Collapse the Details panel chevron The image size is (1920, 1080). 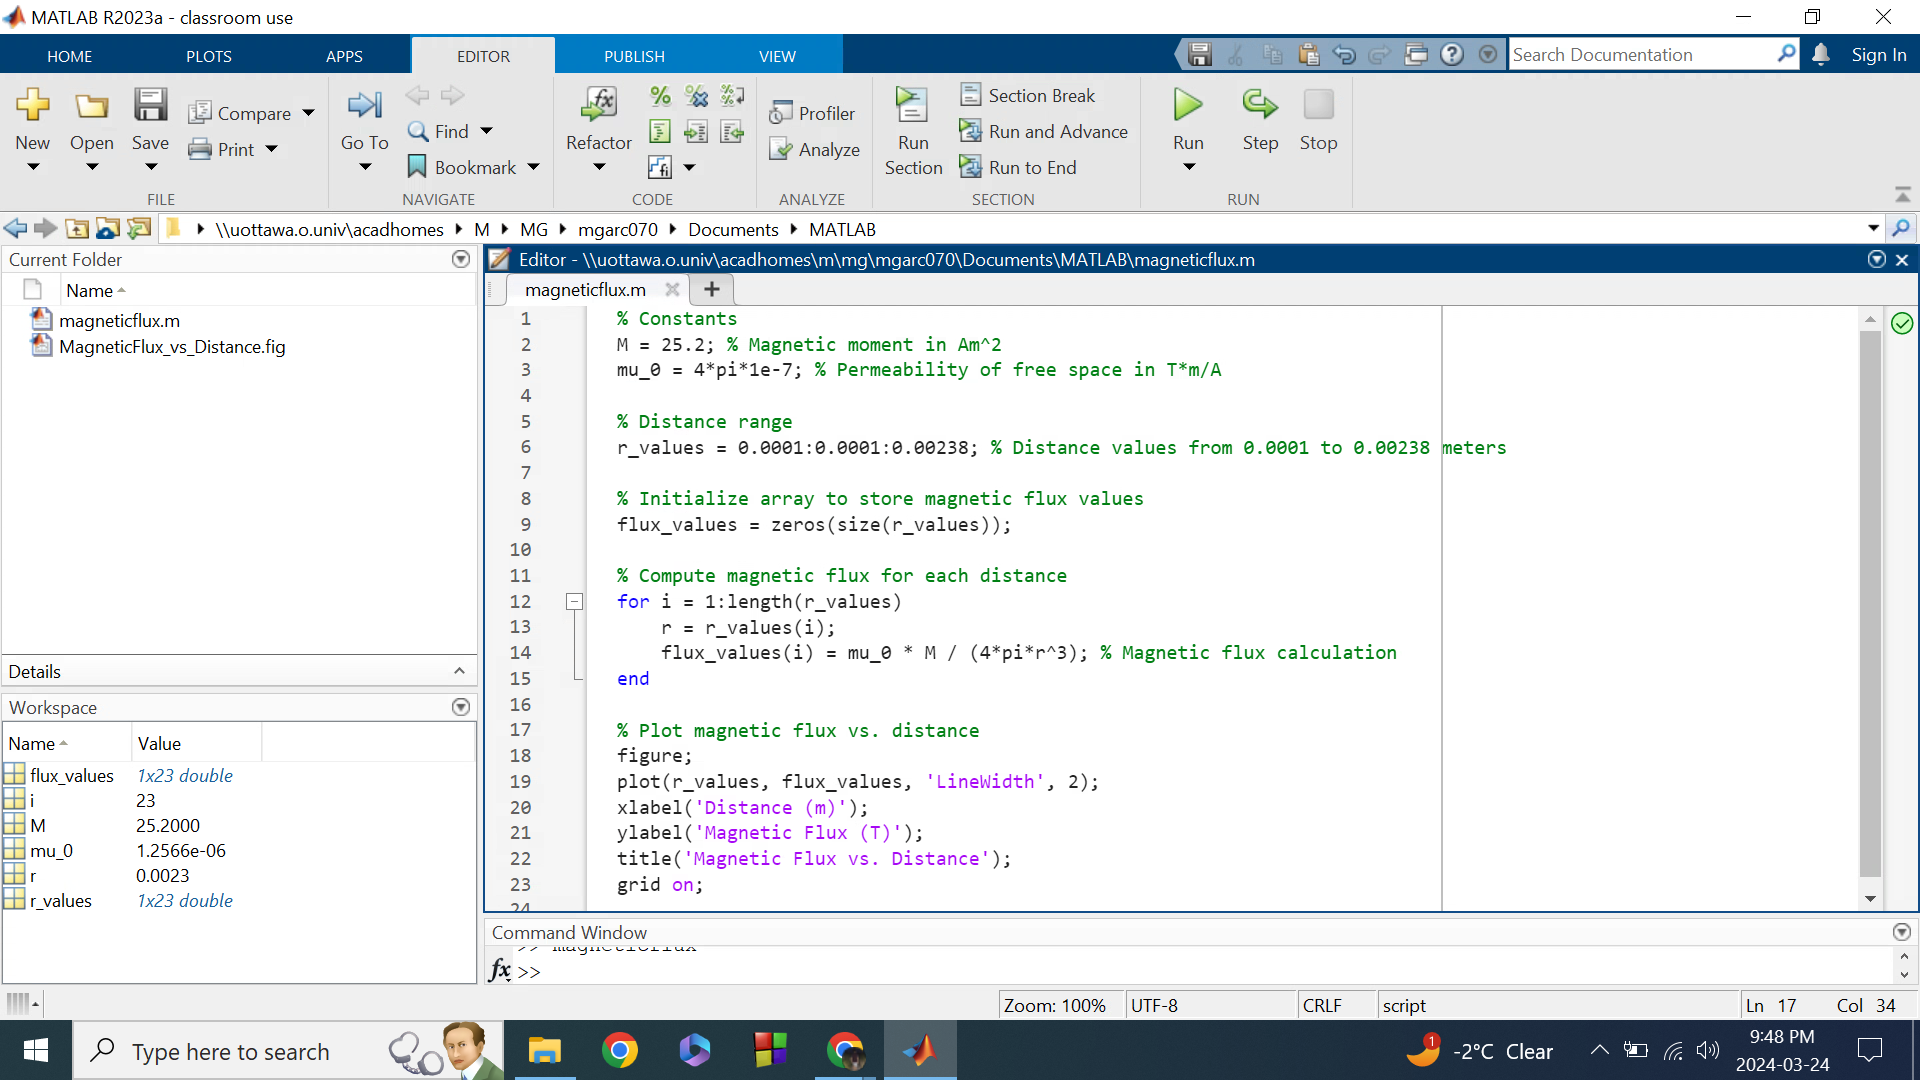[x=459, y=671]
